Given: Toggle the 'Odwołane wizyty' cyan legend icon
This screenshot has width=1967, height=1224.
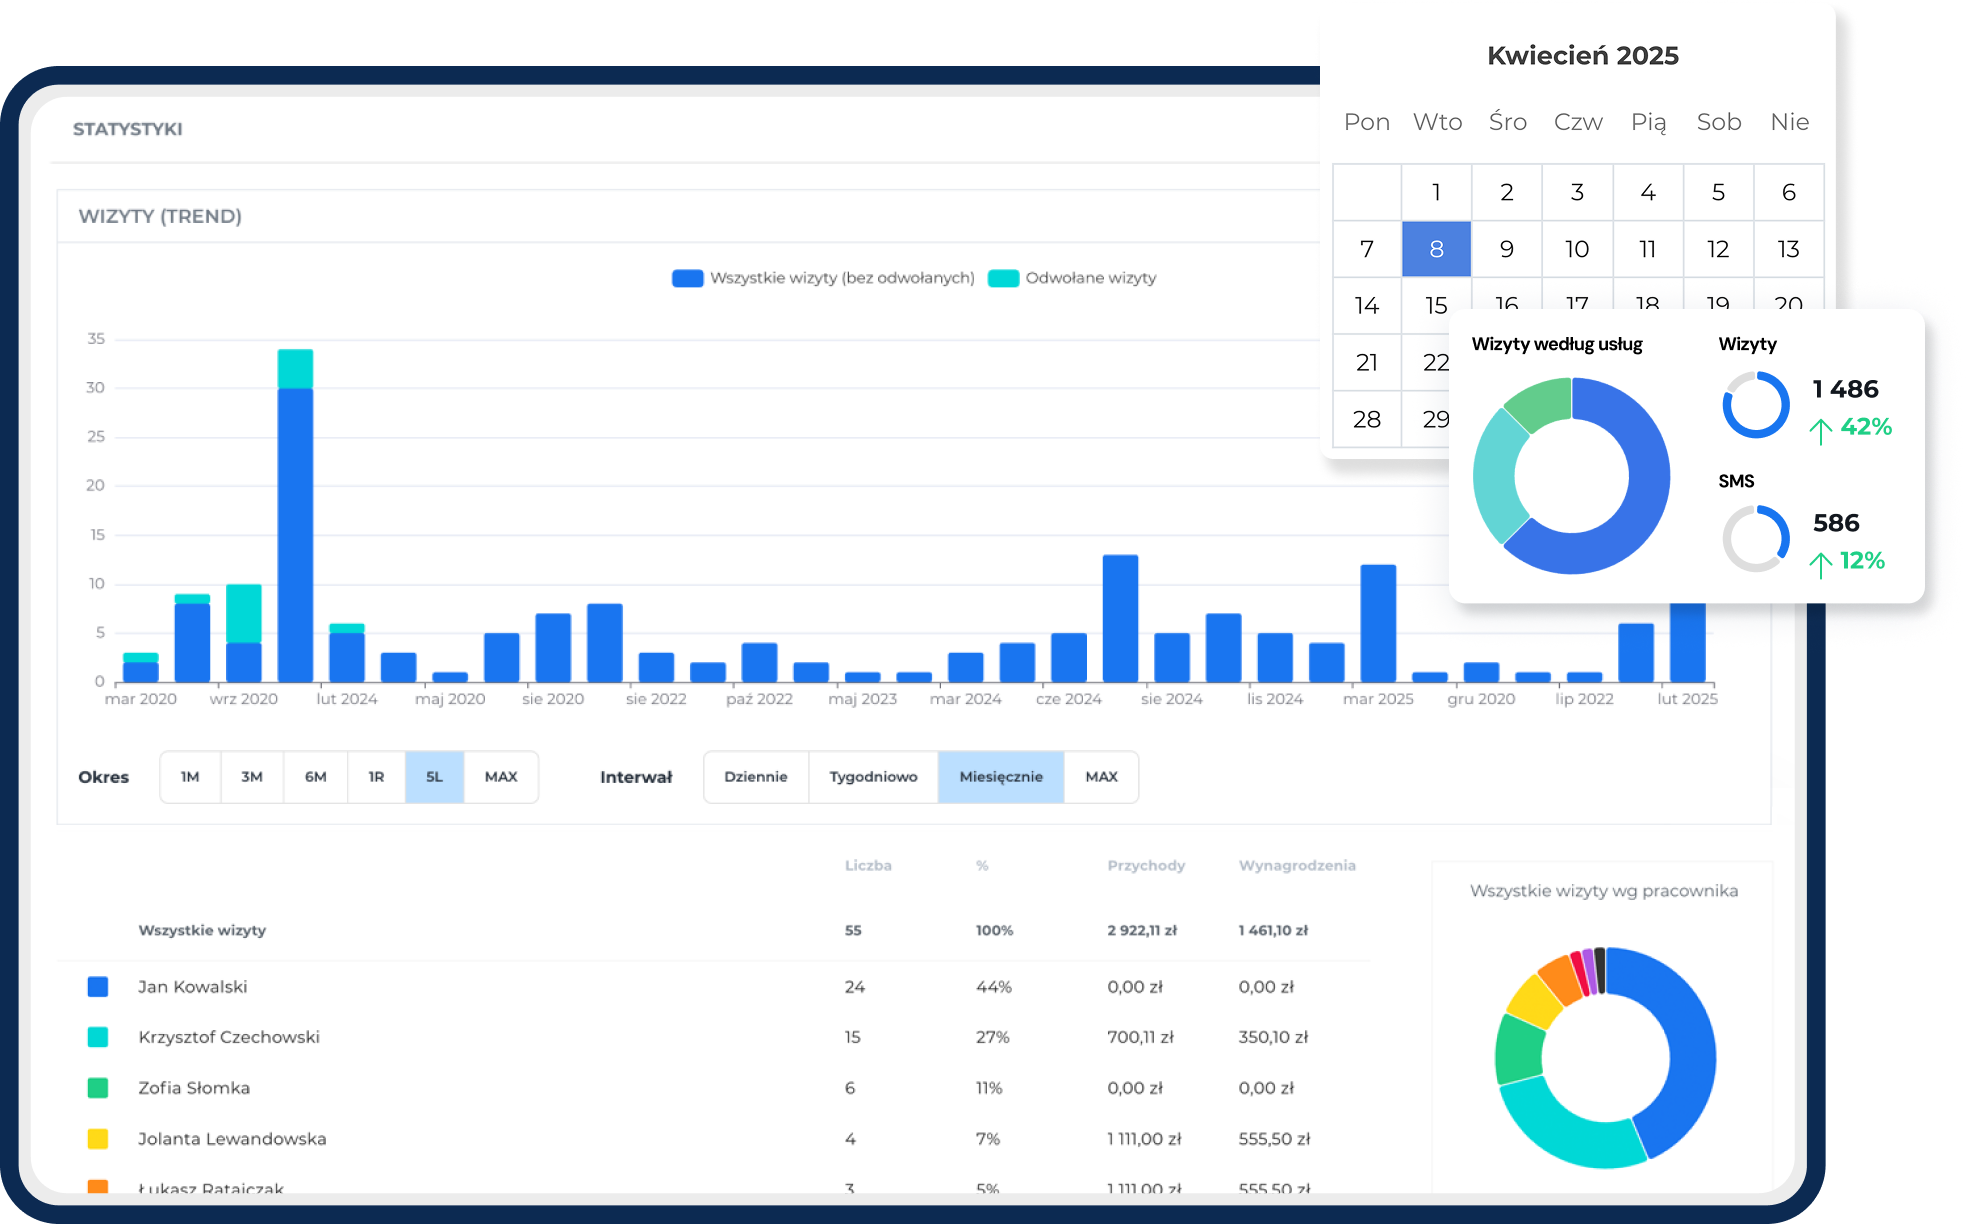Looking at the screenshot, I should point(1003,278).
